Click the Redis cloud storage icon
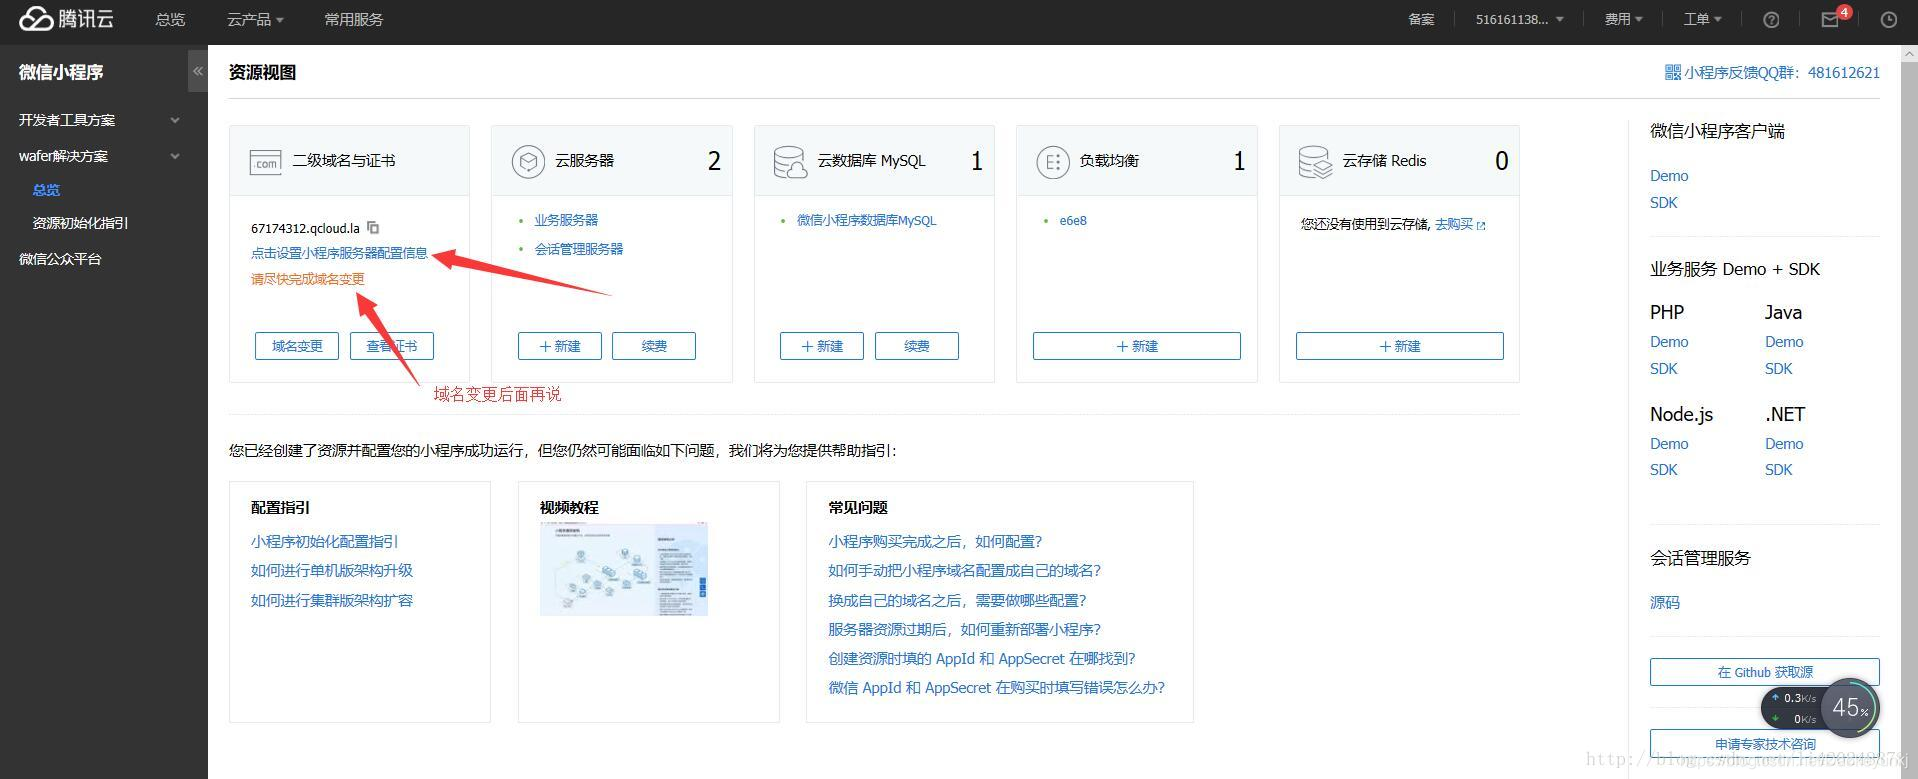Screen dimensions: 1918x779 1315,161
